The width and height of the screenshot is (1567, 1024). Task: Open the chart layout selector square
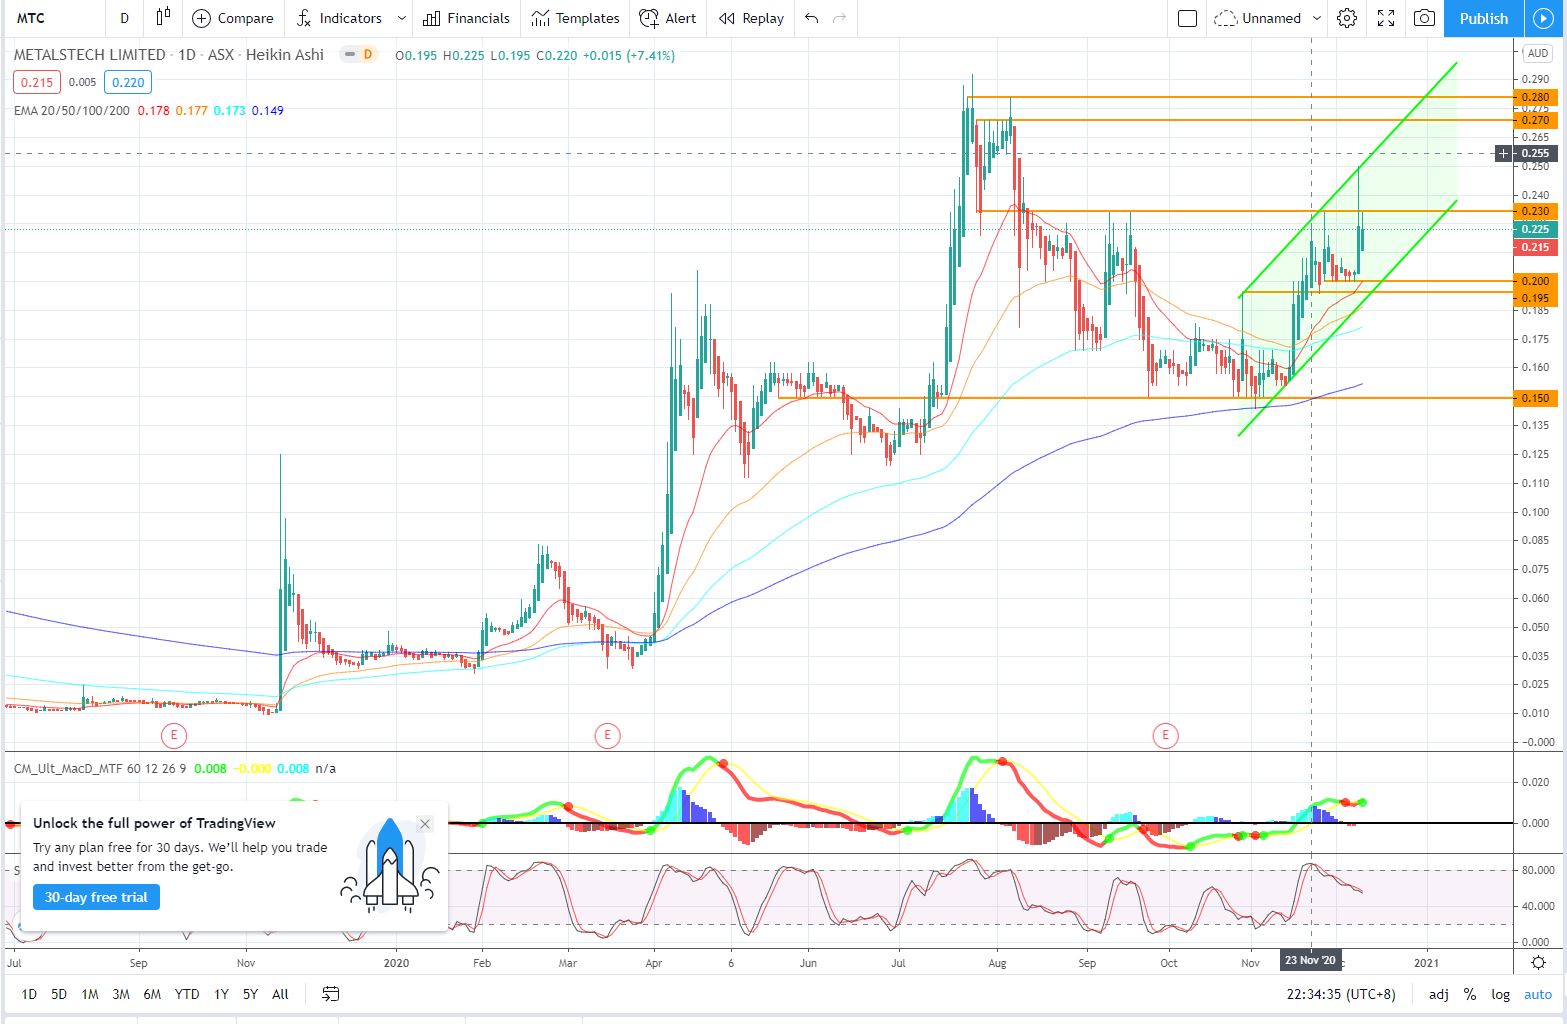click(1187, 18)
